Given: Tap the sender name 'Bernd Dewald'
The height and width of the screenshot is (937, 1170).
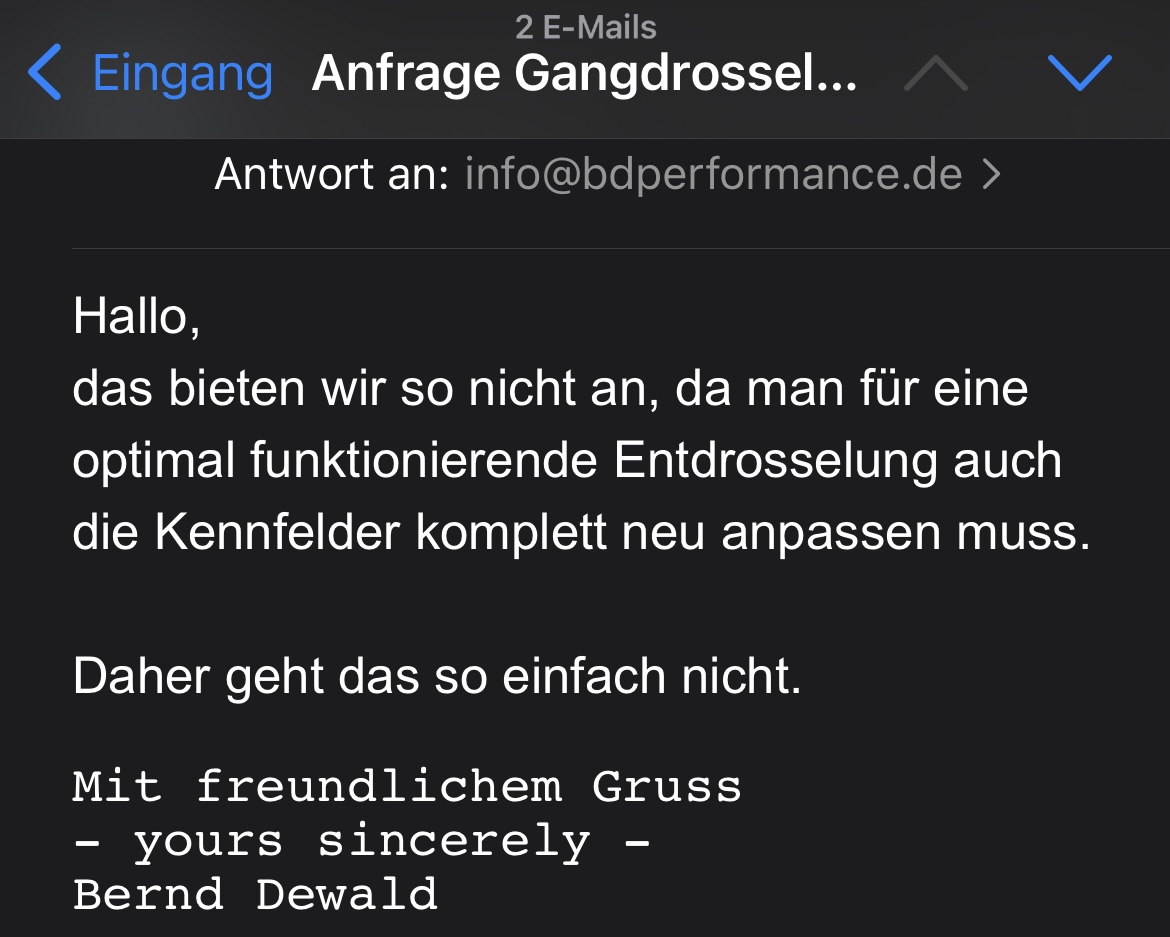Looking at the screenshot, I should pos(255,894).
